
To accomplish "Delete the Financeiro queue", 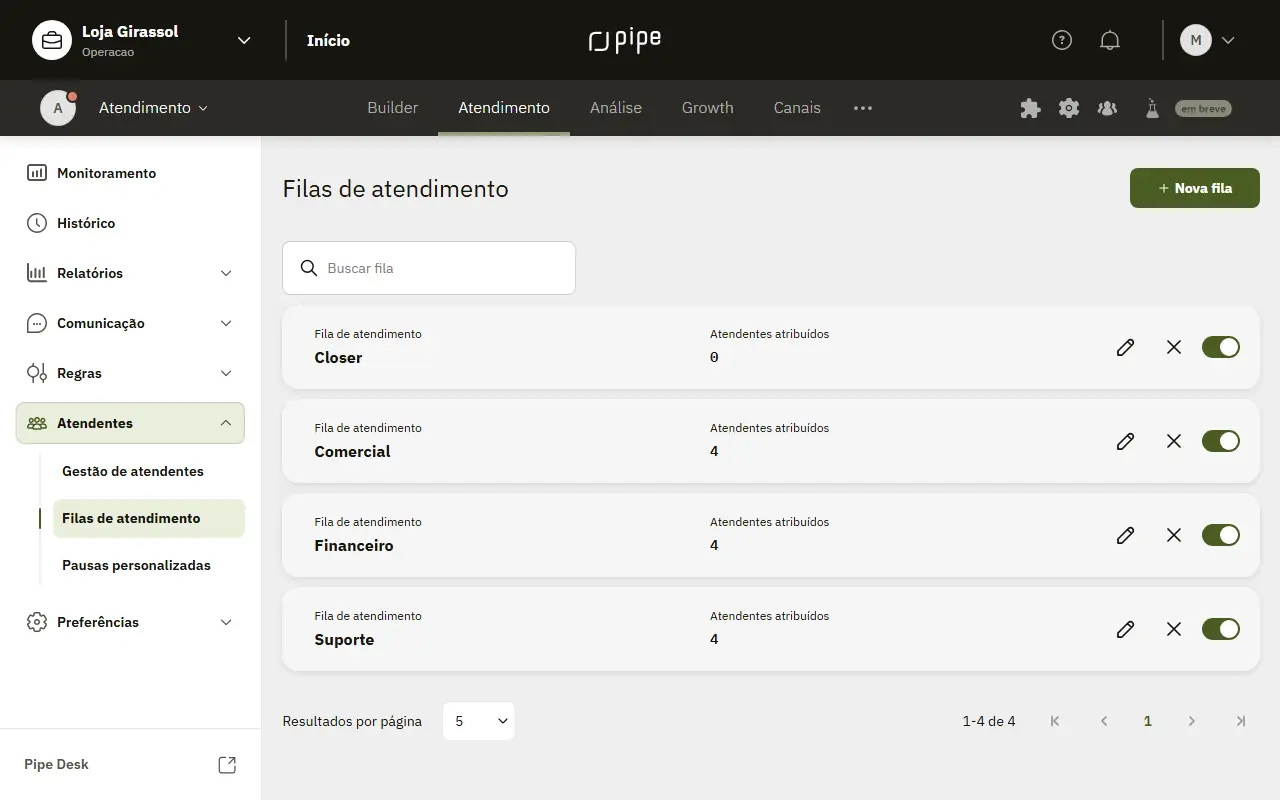I will tap(1174, 535).
